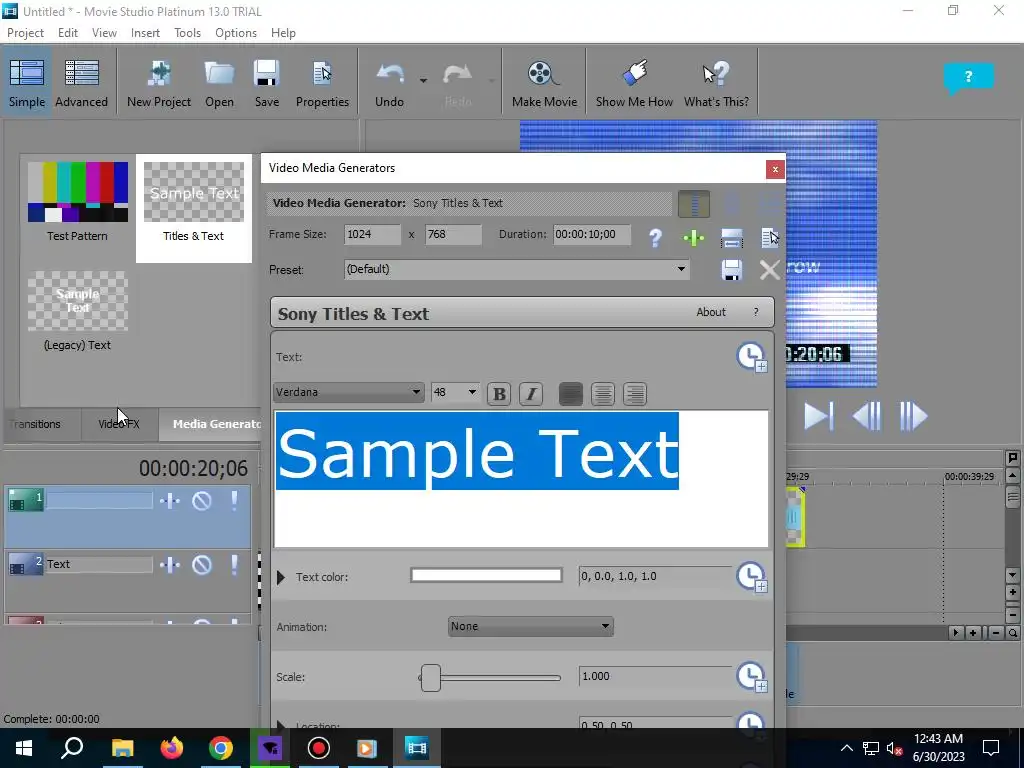
Task: Animate the Scale parameter clock icon
Action: tap(751, 677)
